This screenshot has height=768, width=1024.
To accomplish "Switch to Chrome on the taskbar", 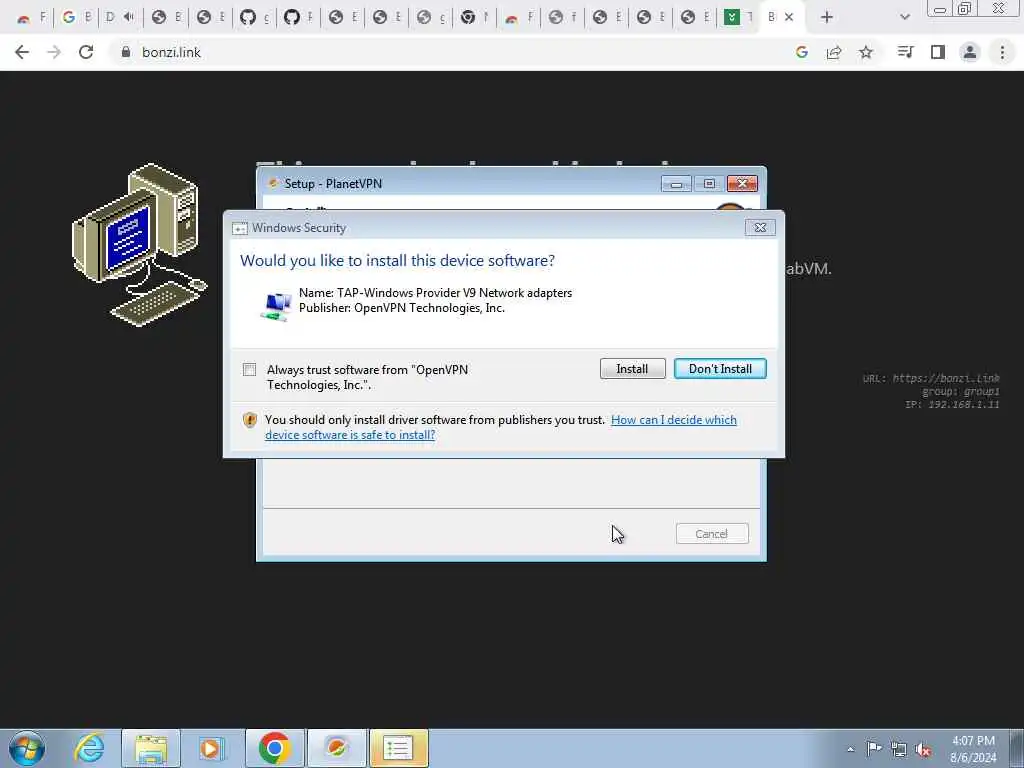I will [274, 748].
